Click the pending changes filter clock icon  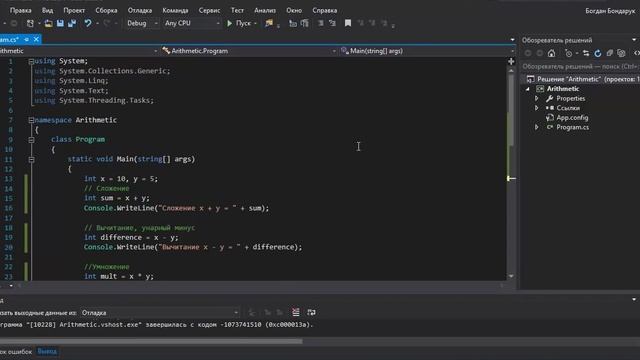[x=569, y=53]
